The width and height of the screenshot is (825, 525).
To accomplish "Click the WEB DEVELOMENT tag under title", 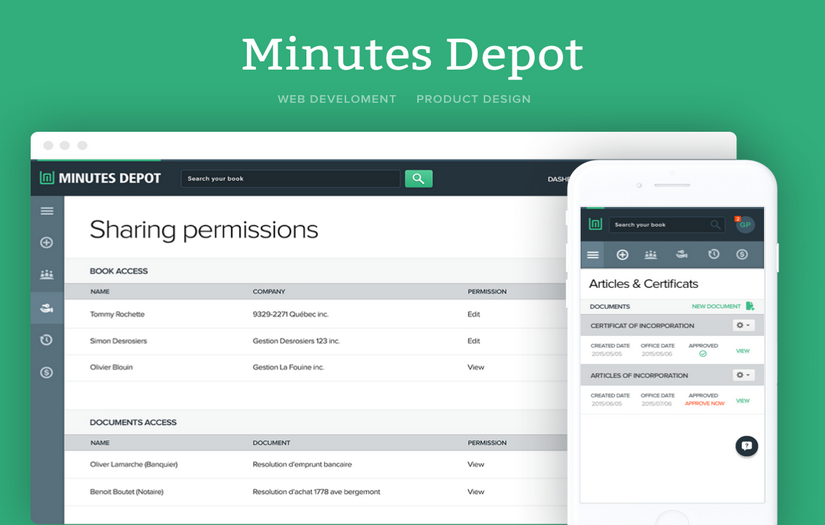I will pos(337,99).
